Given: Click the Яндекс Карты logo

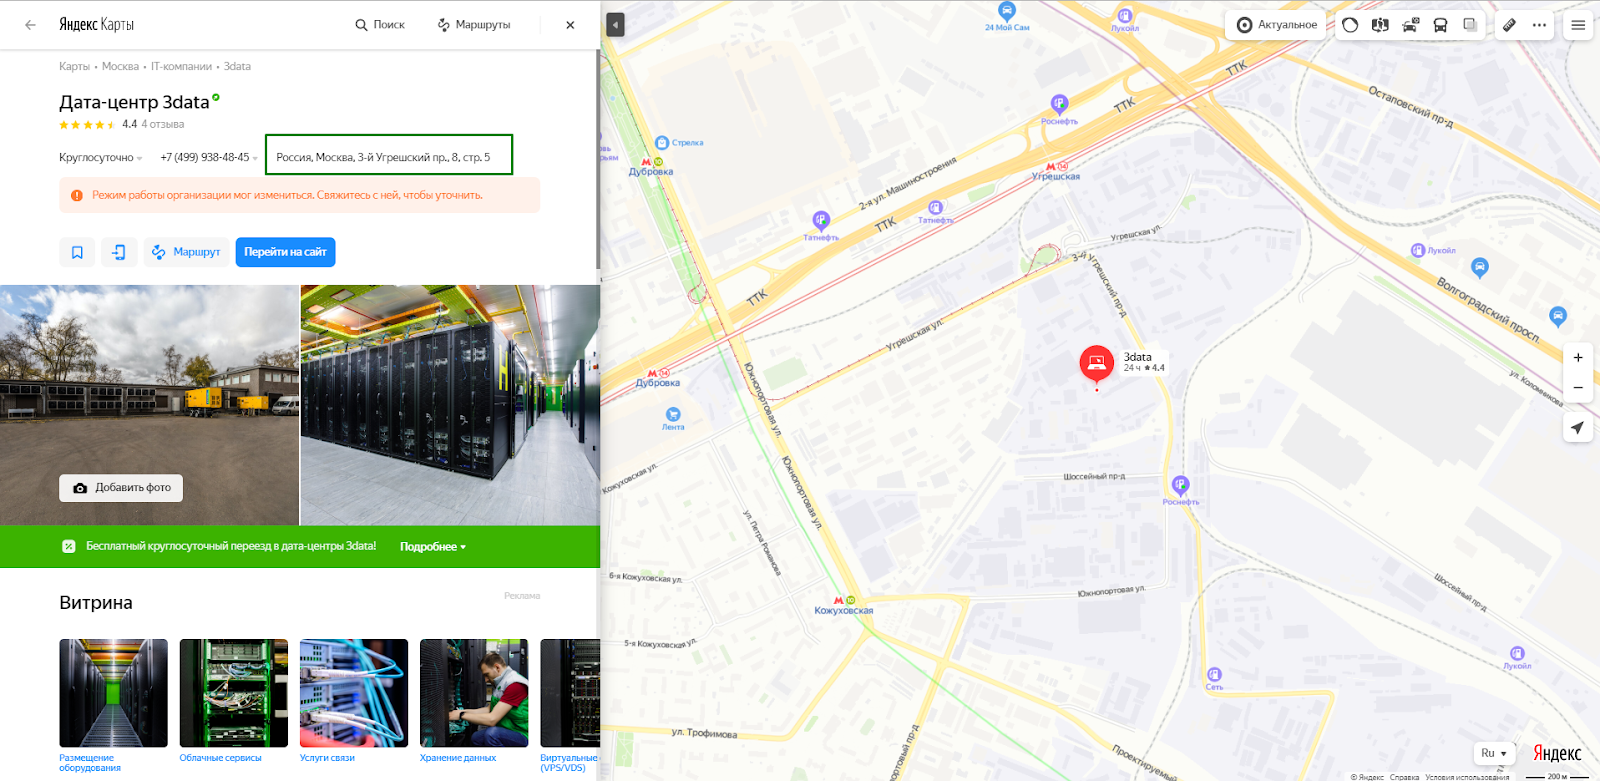Looking at the screenshot, I should [x=96, y=25].
